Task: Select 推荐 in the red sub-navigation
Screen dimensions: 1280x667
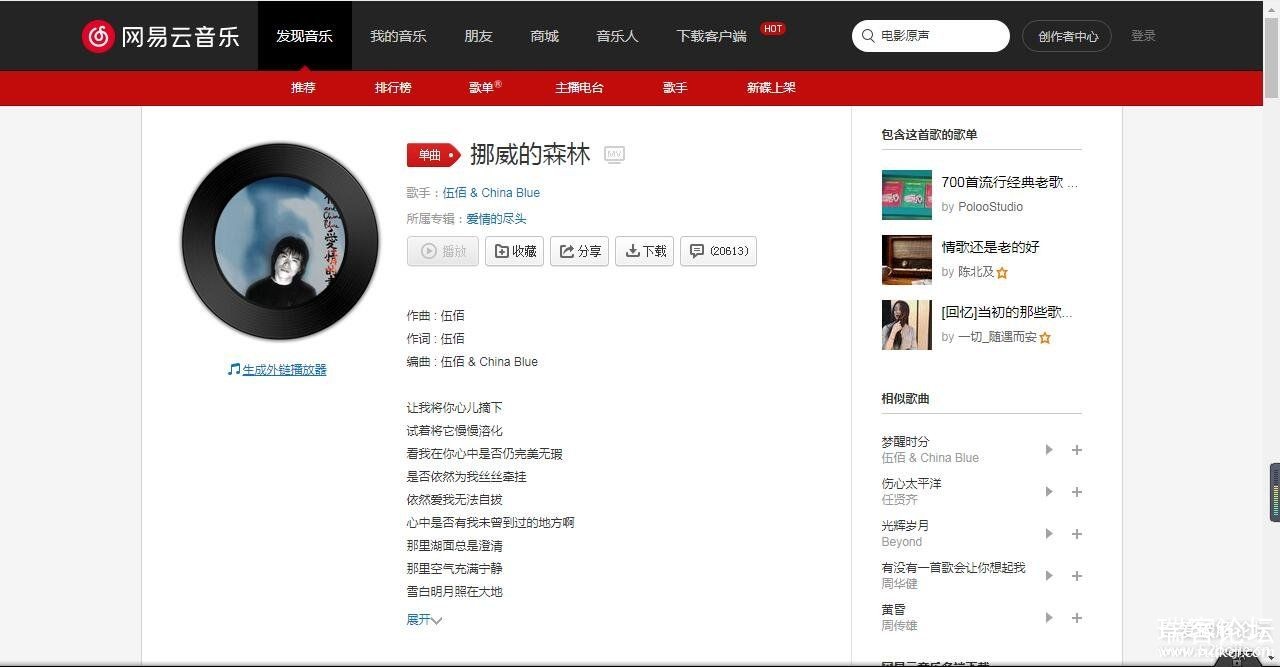Action: point(303,88)
